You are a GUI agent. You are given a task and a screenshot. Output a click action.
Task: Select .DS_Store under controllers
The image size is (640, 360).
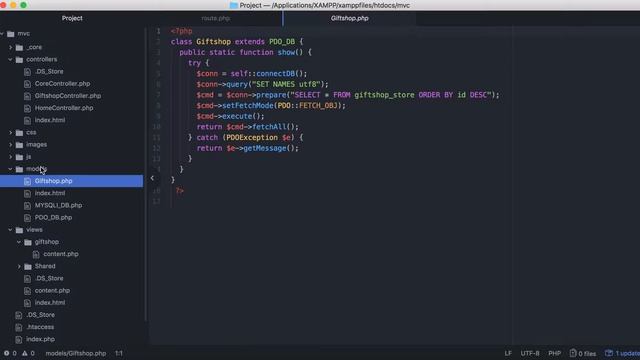[49, 71]
